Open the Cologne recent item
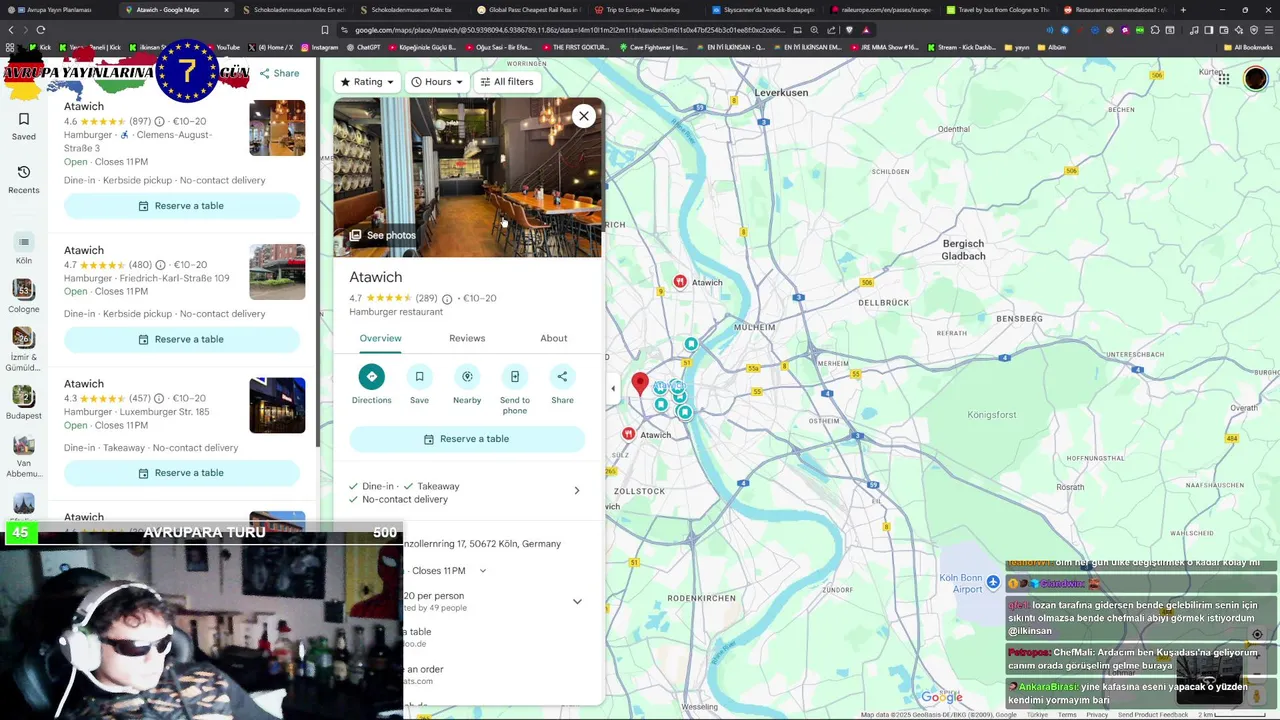The height and width of the screenshot is (720, 1280). point(24,296)
